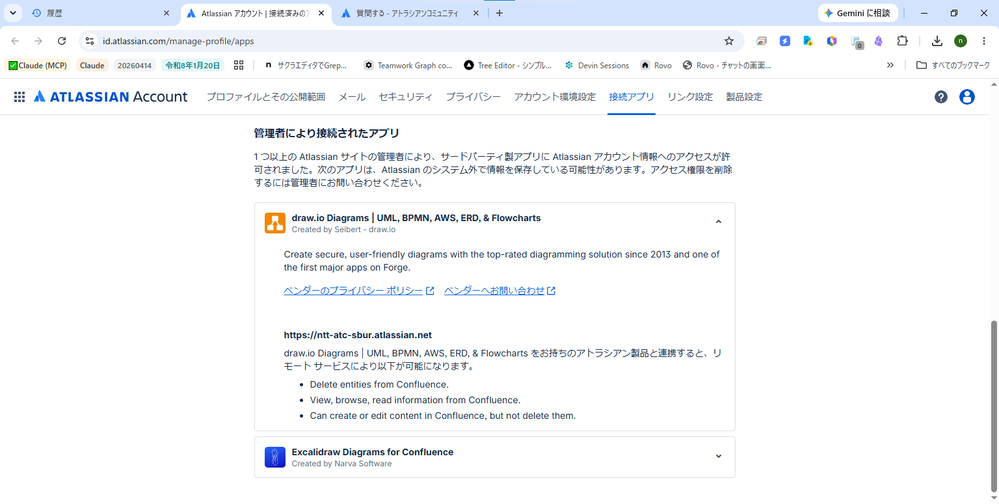The height and width of the screenshot is (504, 999).
Task: Open the Claude (MCP) bookmark
Action: (38, 65)
